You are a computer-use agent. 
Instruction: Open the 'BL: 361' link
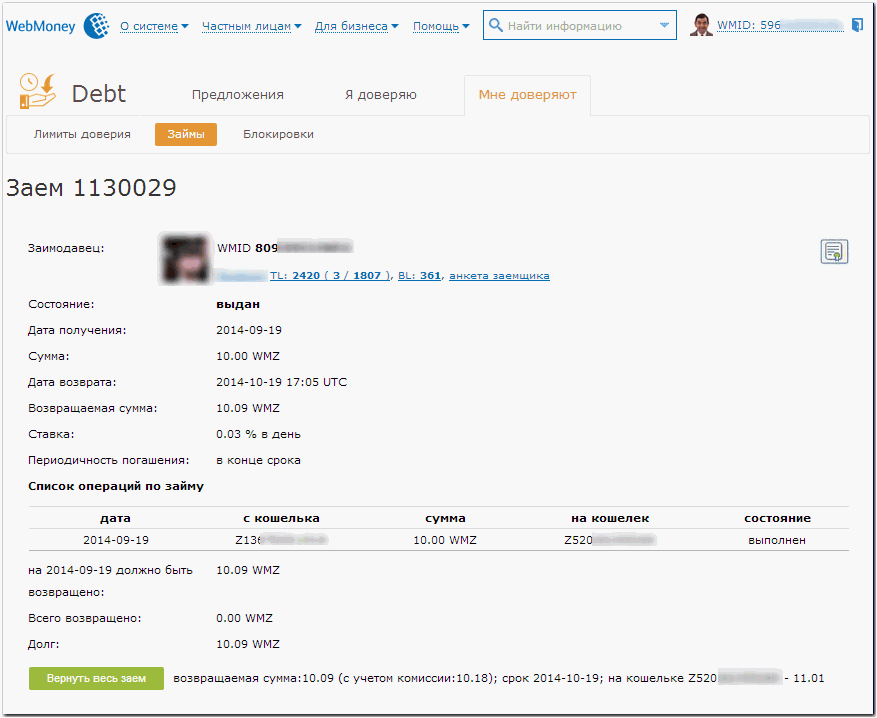click(x=419, y=276)
